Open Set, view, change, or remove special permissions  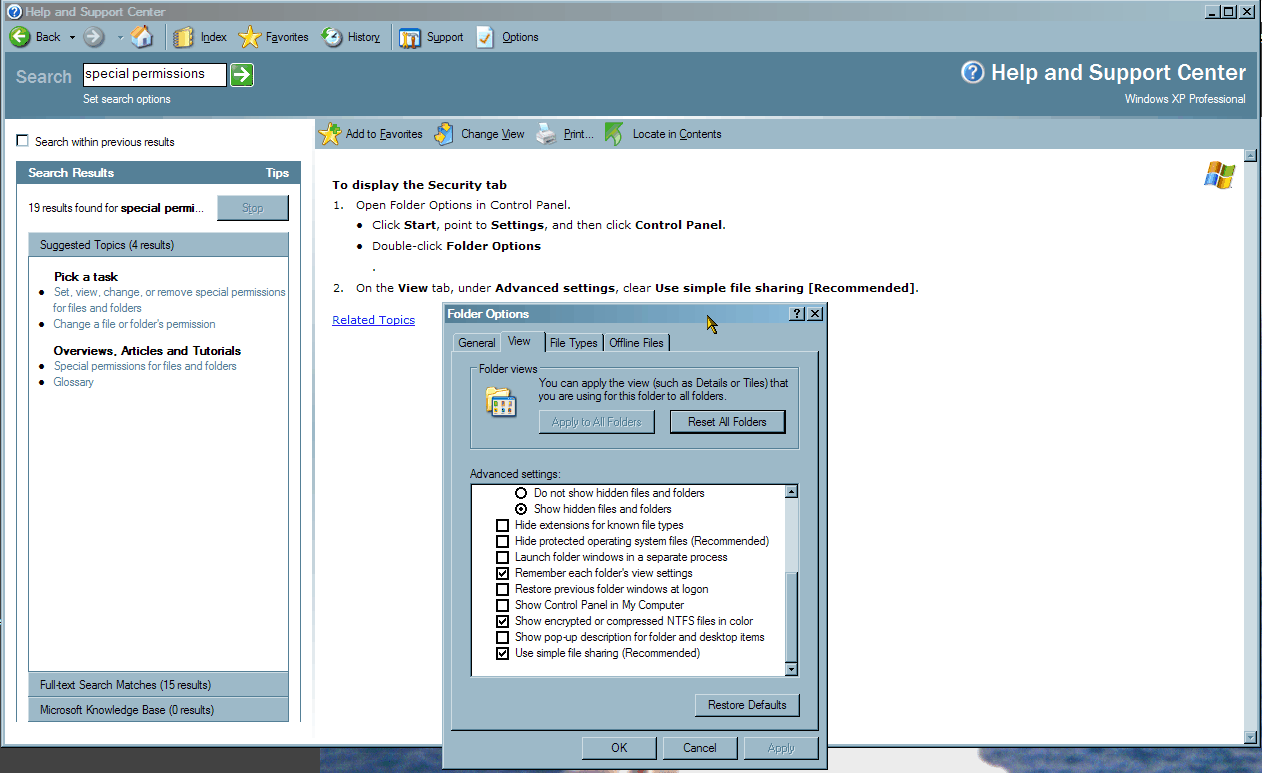169,300
